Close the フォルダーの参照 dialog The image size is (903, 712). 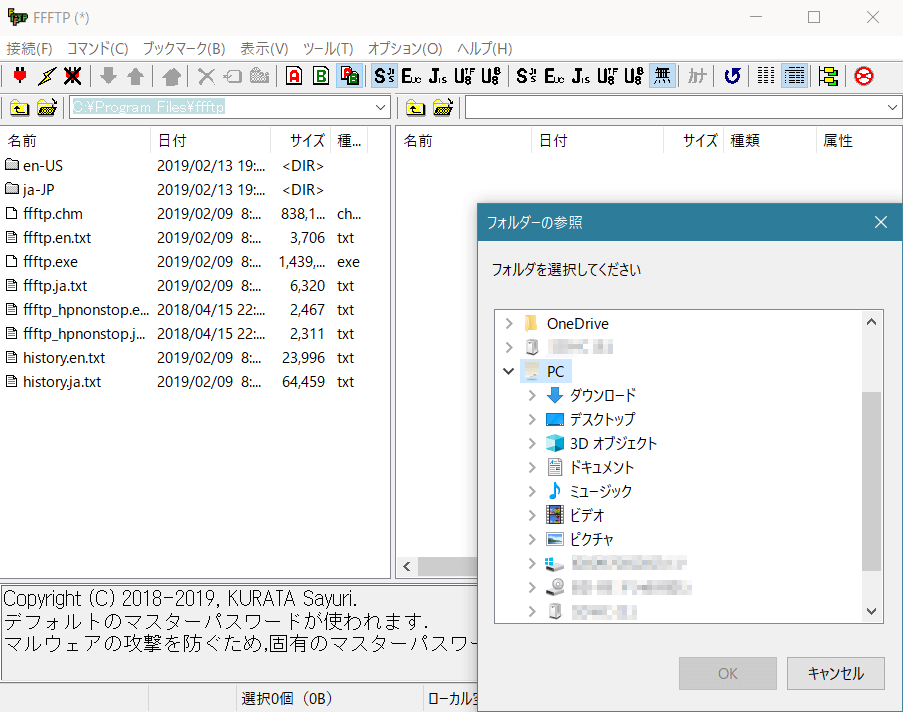(x=881, y=222)
